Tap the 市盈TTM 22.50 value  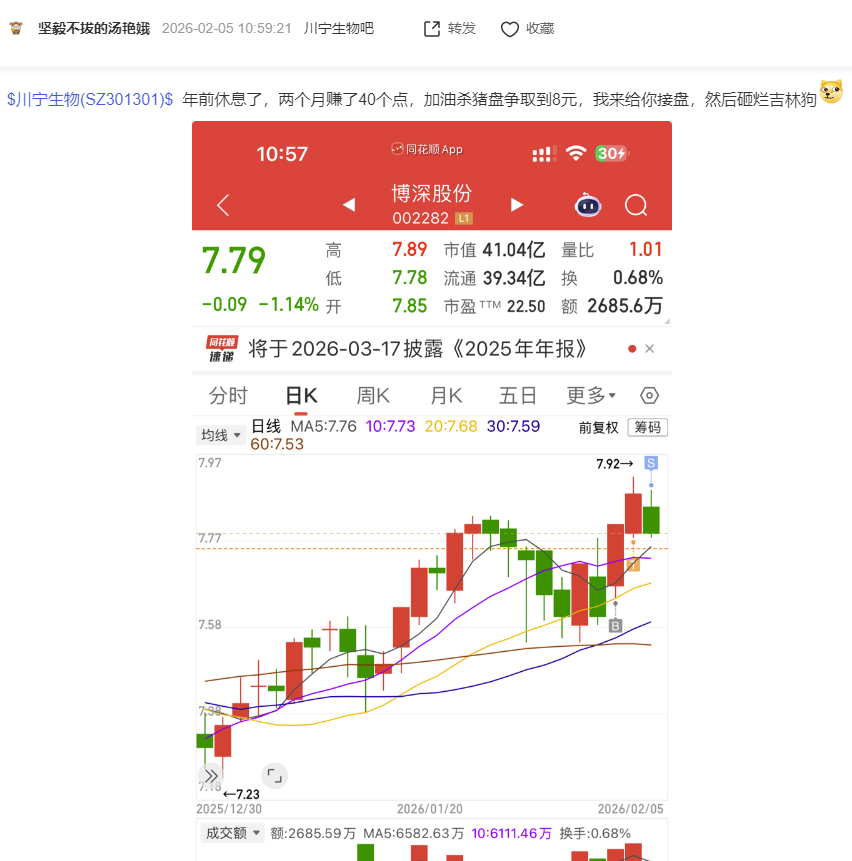pyautogui.click(x=494, y=306)
